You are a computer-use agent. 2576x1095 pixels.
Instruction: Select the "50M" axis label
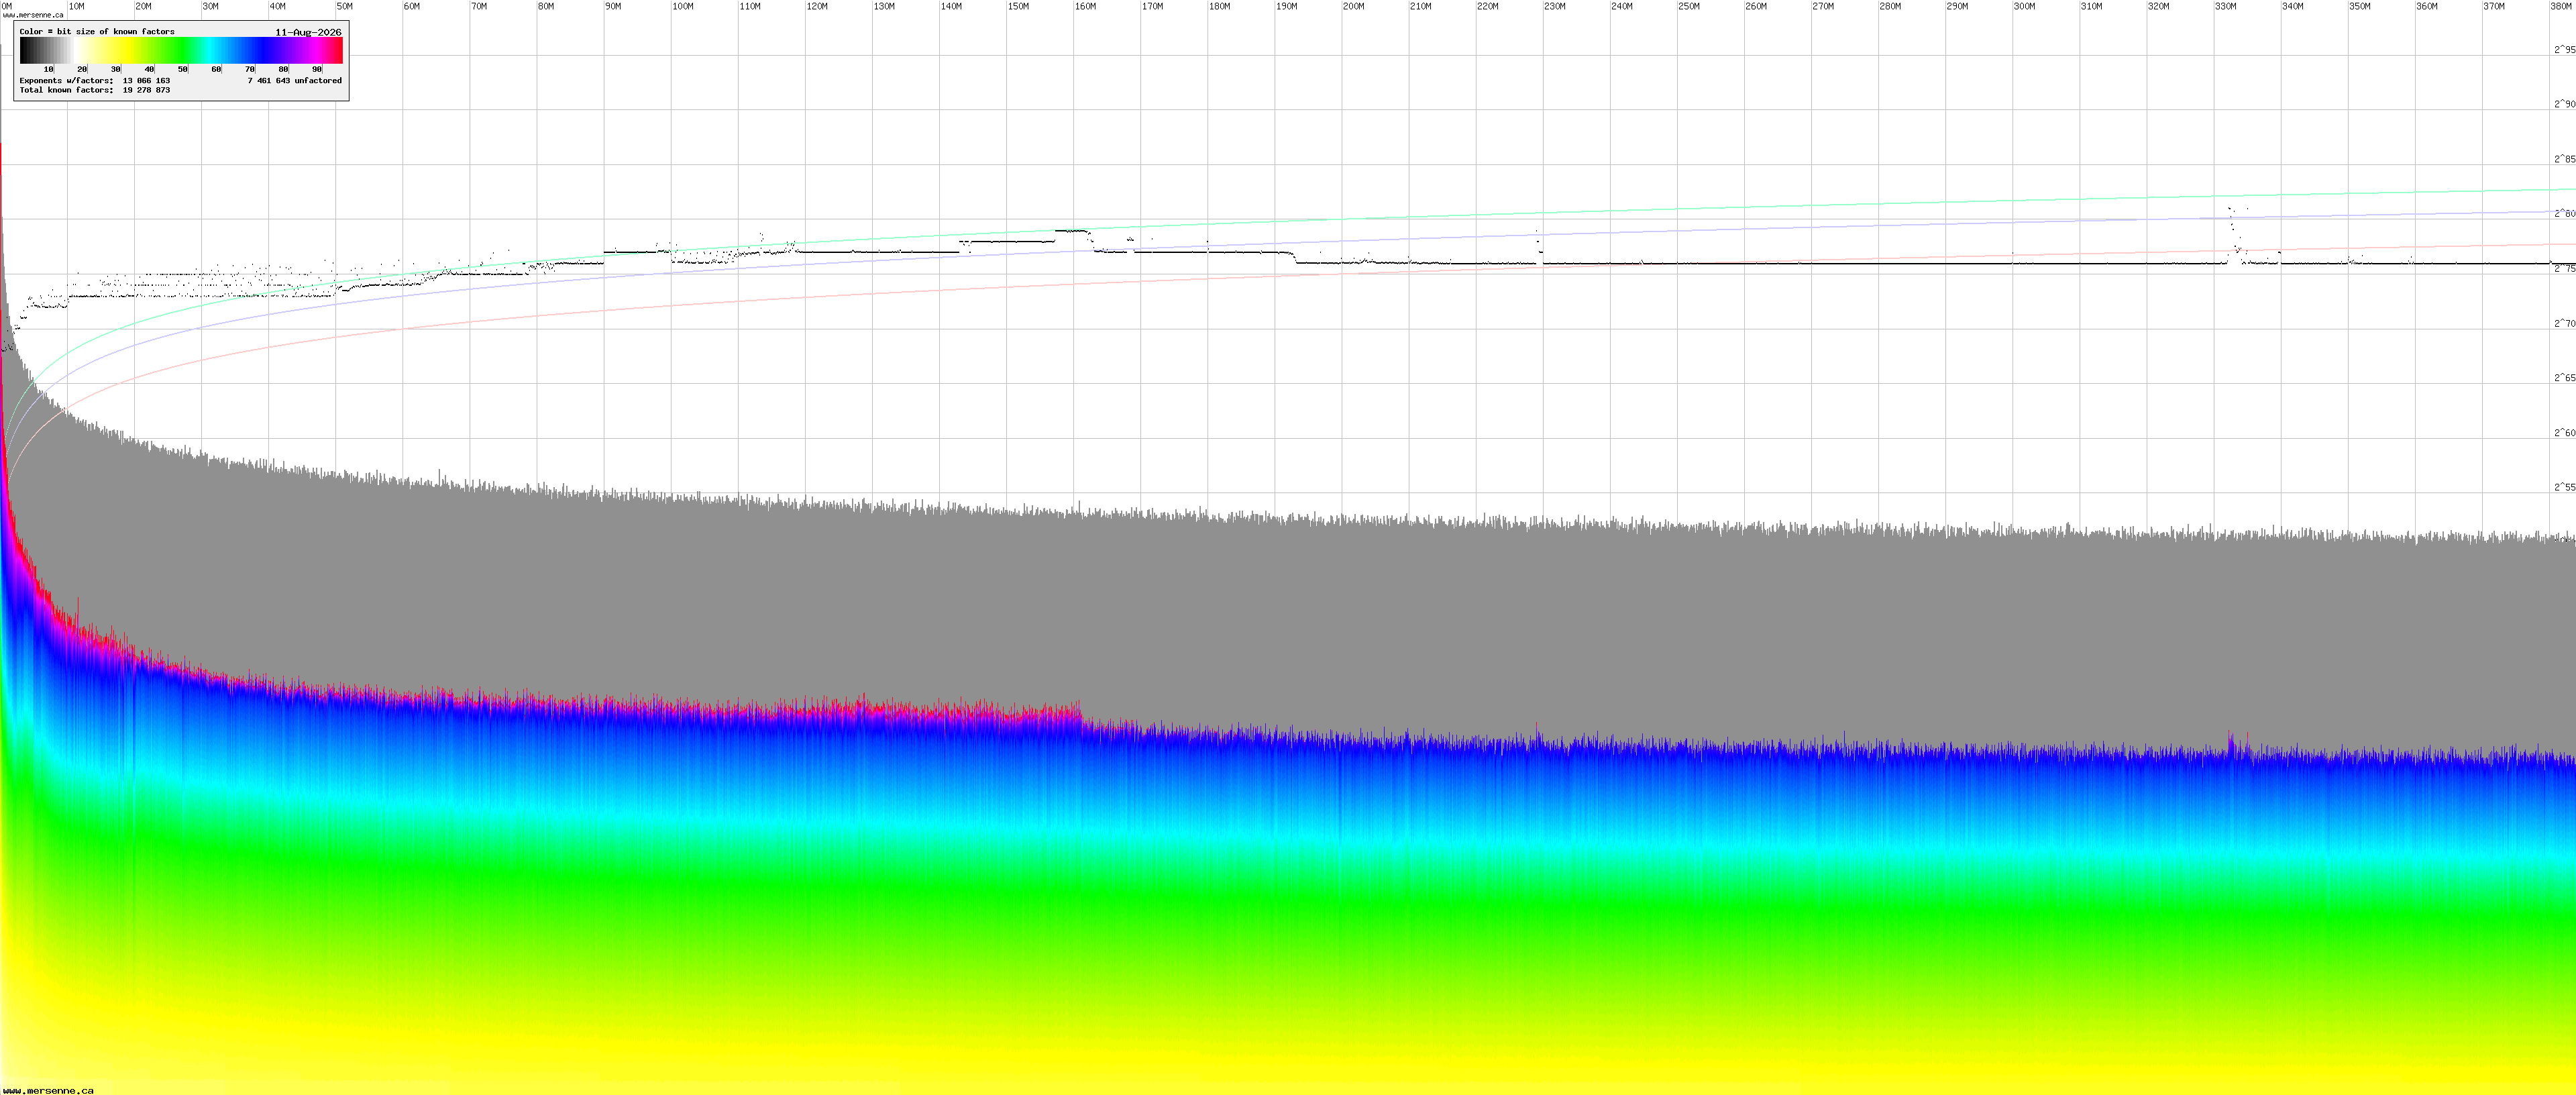345,6
